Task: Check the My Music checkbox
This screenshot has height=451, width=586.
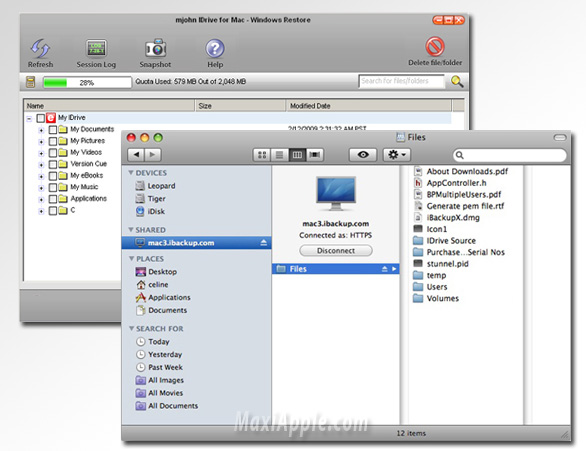Action: 53,188
